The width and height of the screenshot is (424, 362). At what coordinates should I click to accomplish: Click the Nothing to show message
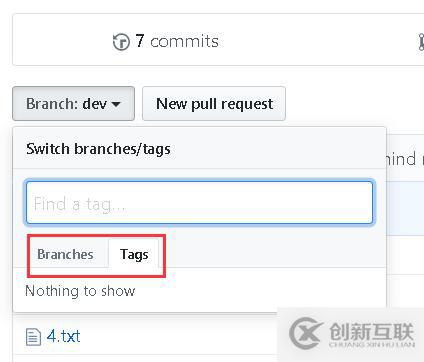tap(80, 291)
